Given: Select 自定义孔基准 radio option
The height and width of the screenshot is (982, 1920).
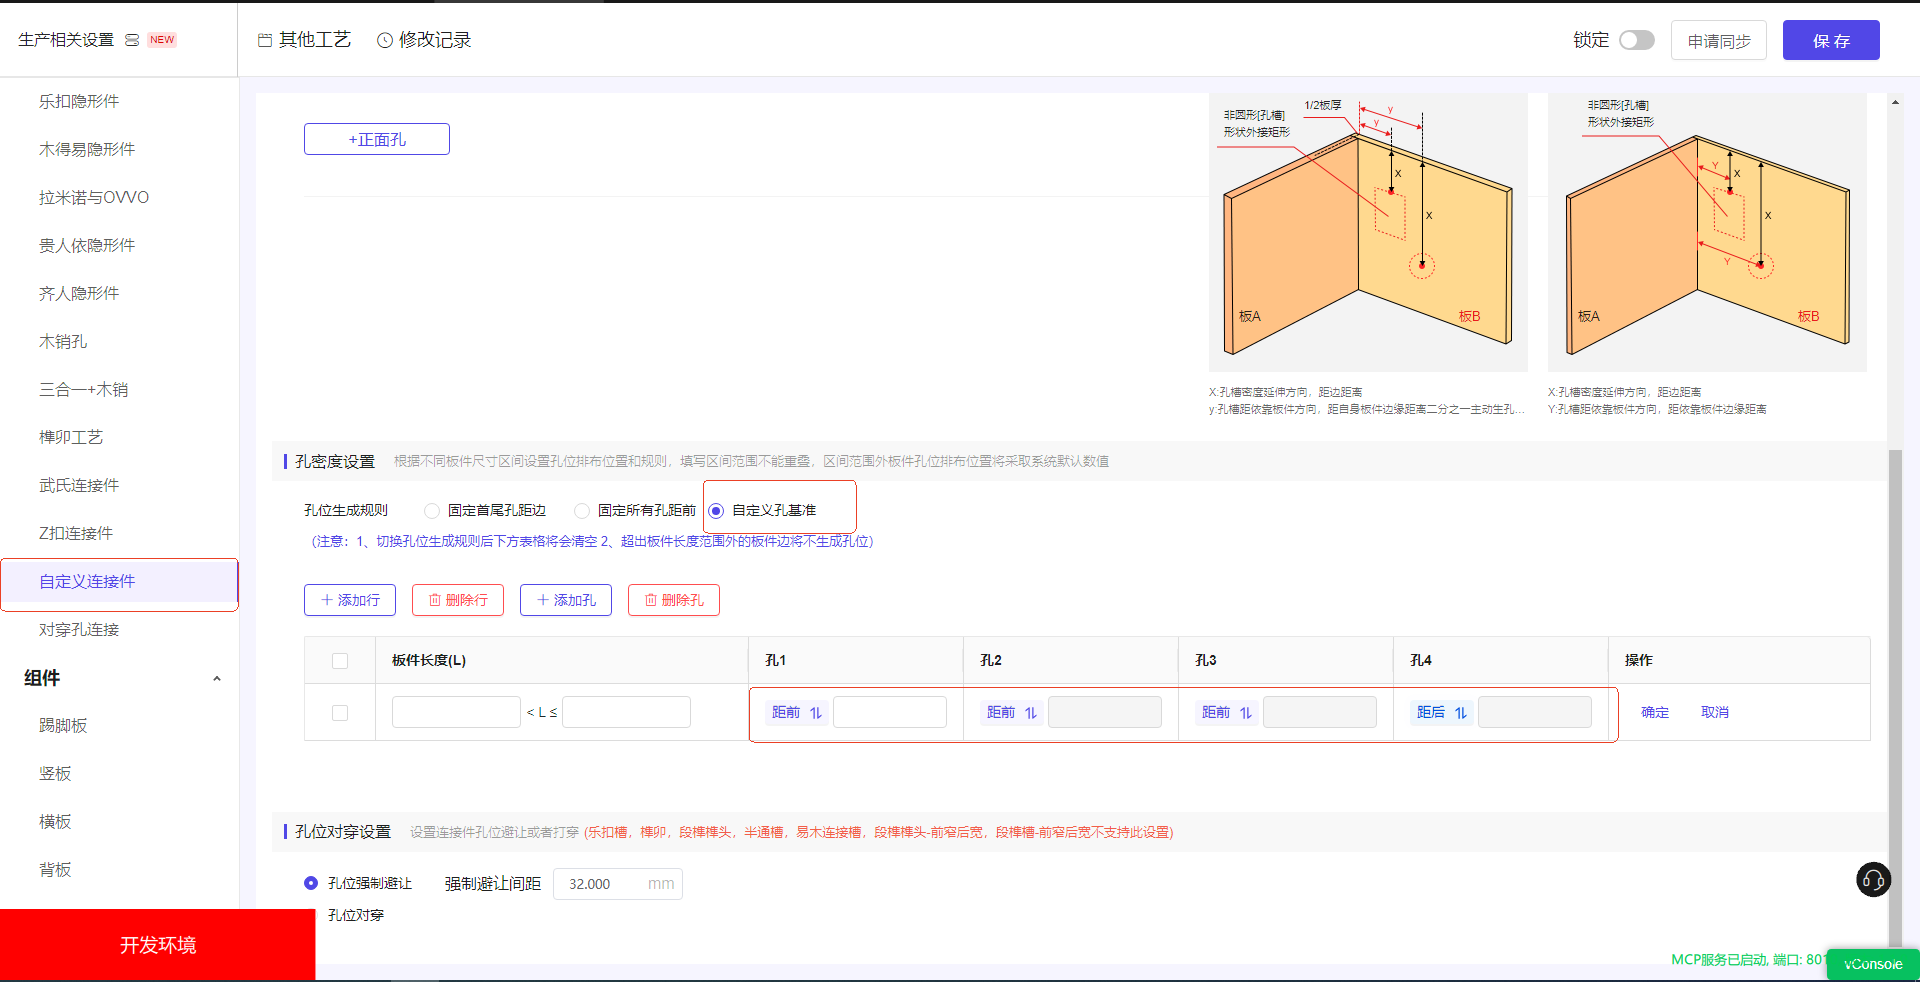Looking at the screenshot, I should click(x=716, y=511).
